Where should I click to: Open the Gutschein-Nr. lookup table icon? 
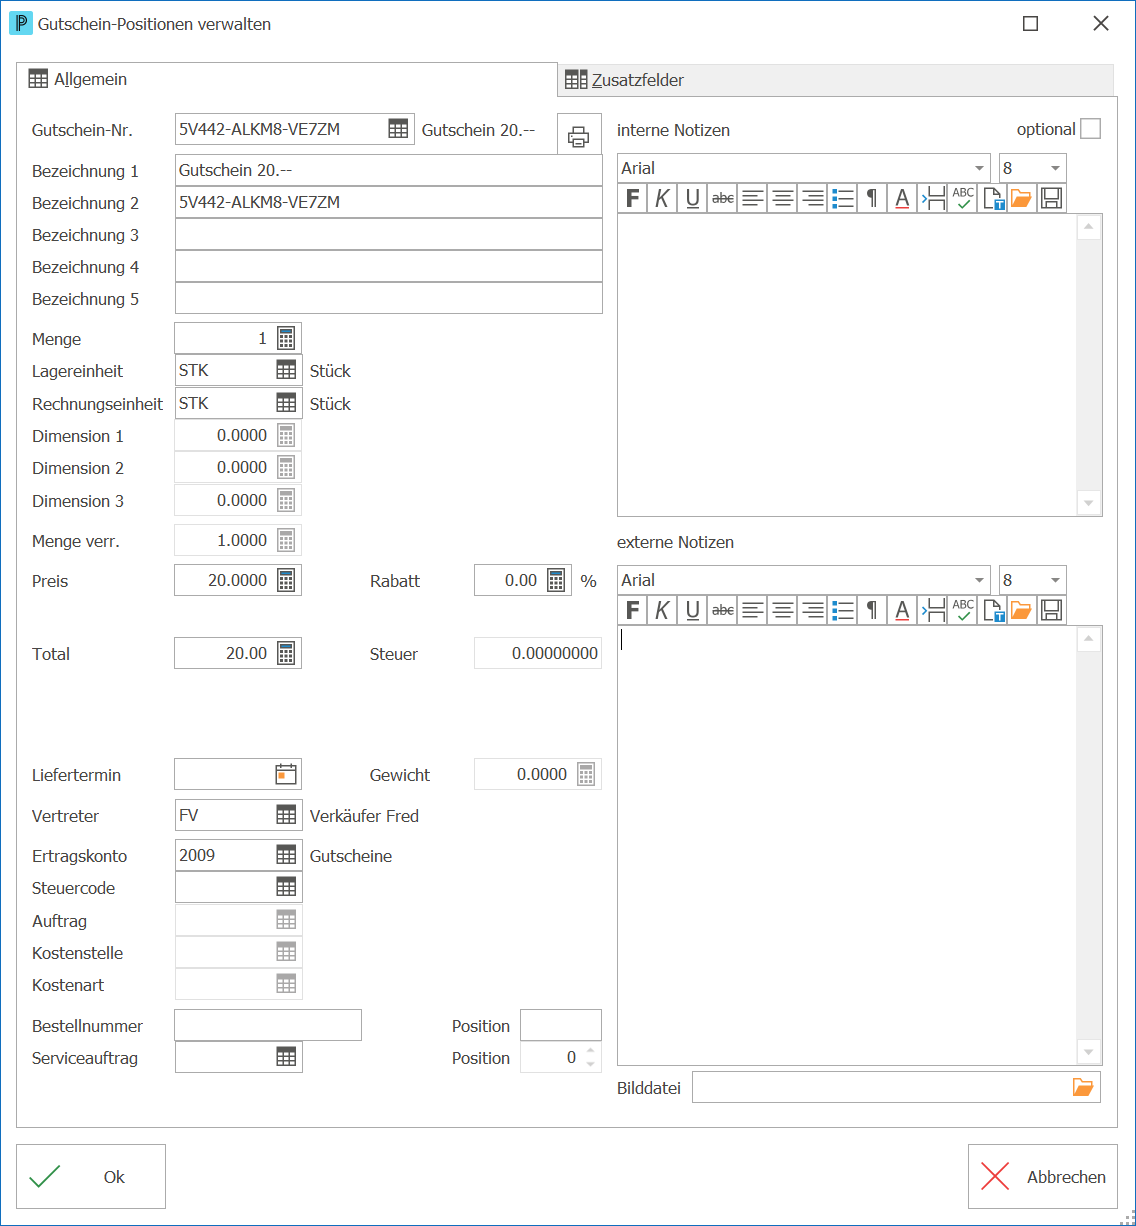click(398, 129)
